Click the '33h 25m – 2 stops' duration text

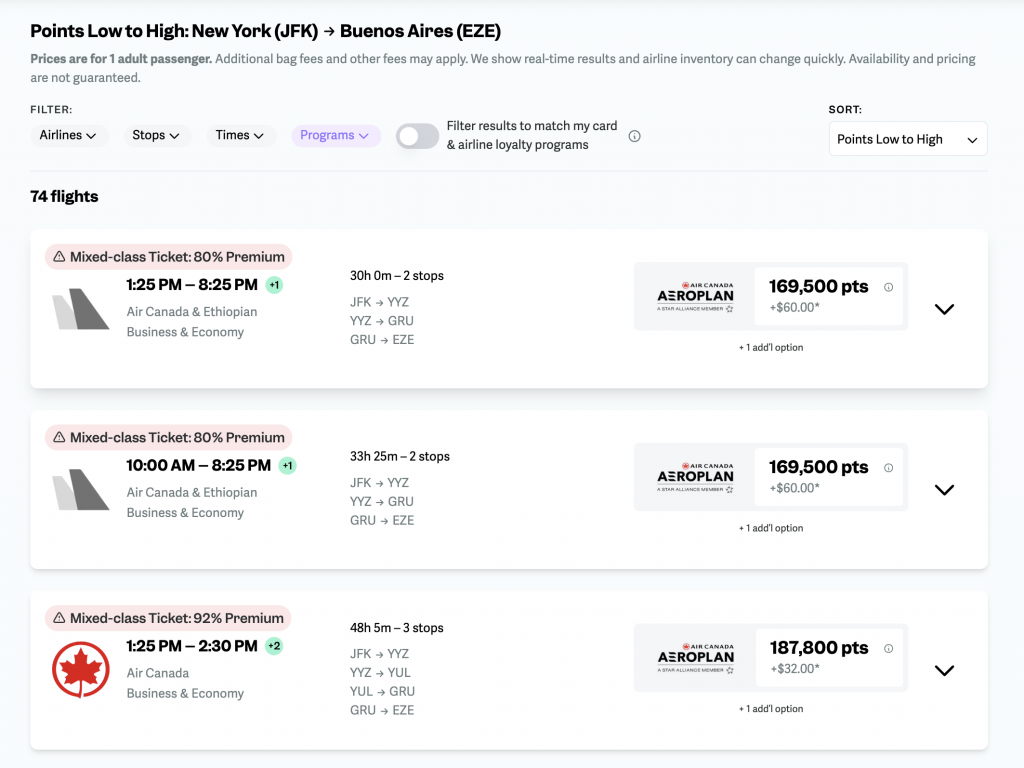pyautogui.click(x=400, y=456)
